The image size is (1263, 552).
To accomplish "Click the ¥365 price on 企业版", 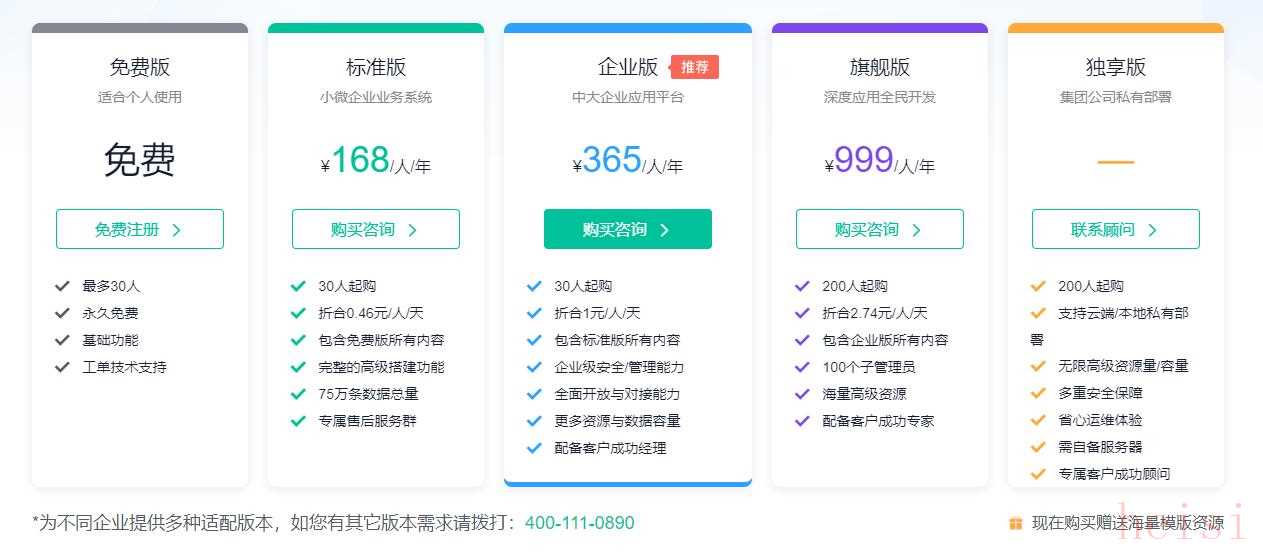I will 611,161.
